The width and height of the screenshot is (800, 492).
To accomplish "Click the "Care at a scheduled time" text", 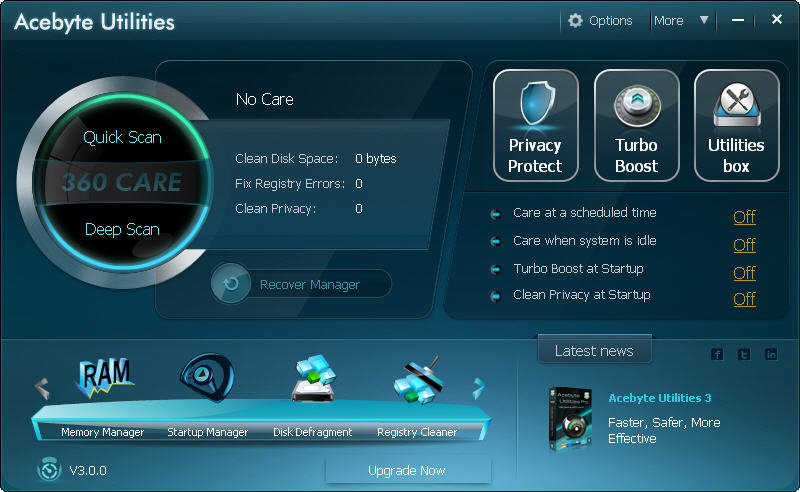I will [x=585, y=213].
